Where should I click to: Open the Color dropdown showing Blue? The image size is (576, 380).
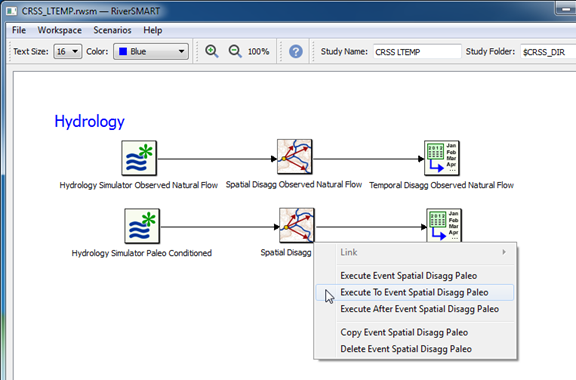(151, 51)
